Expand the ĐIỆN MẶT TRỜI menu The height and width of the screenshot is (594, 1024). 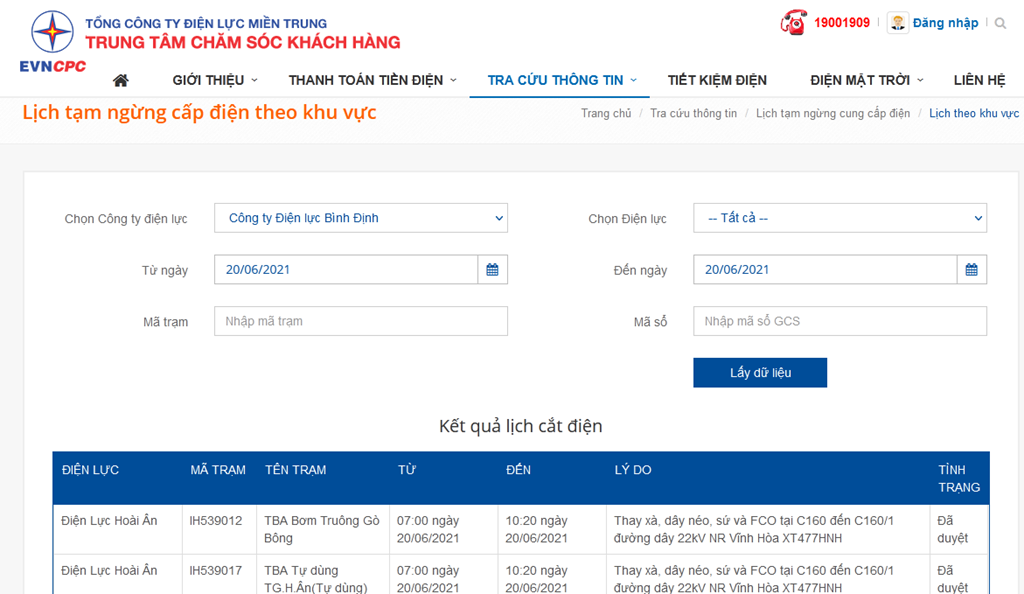tap(867, 80)
